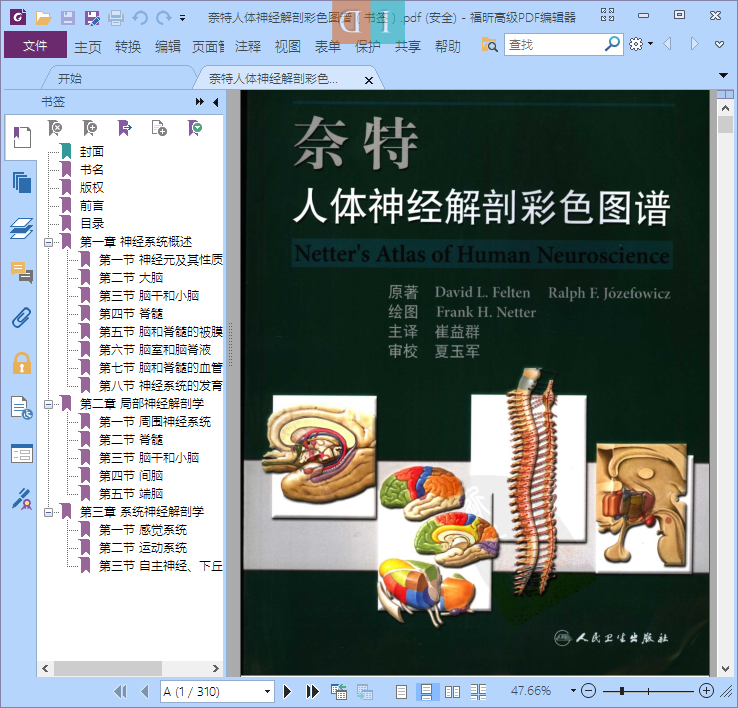
Task: Expand the bookmark panel wider
Action: [200, 102]
